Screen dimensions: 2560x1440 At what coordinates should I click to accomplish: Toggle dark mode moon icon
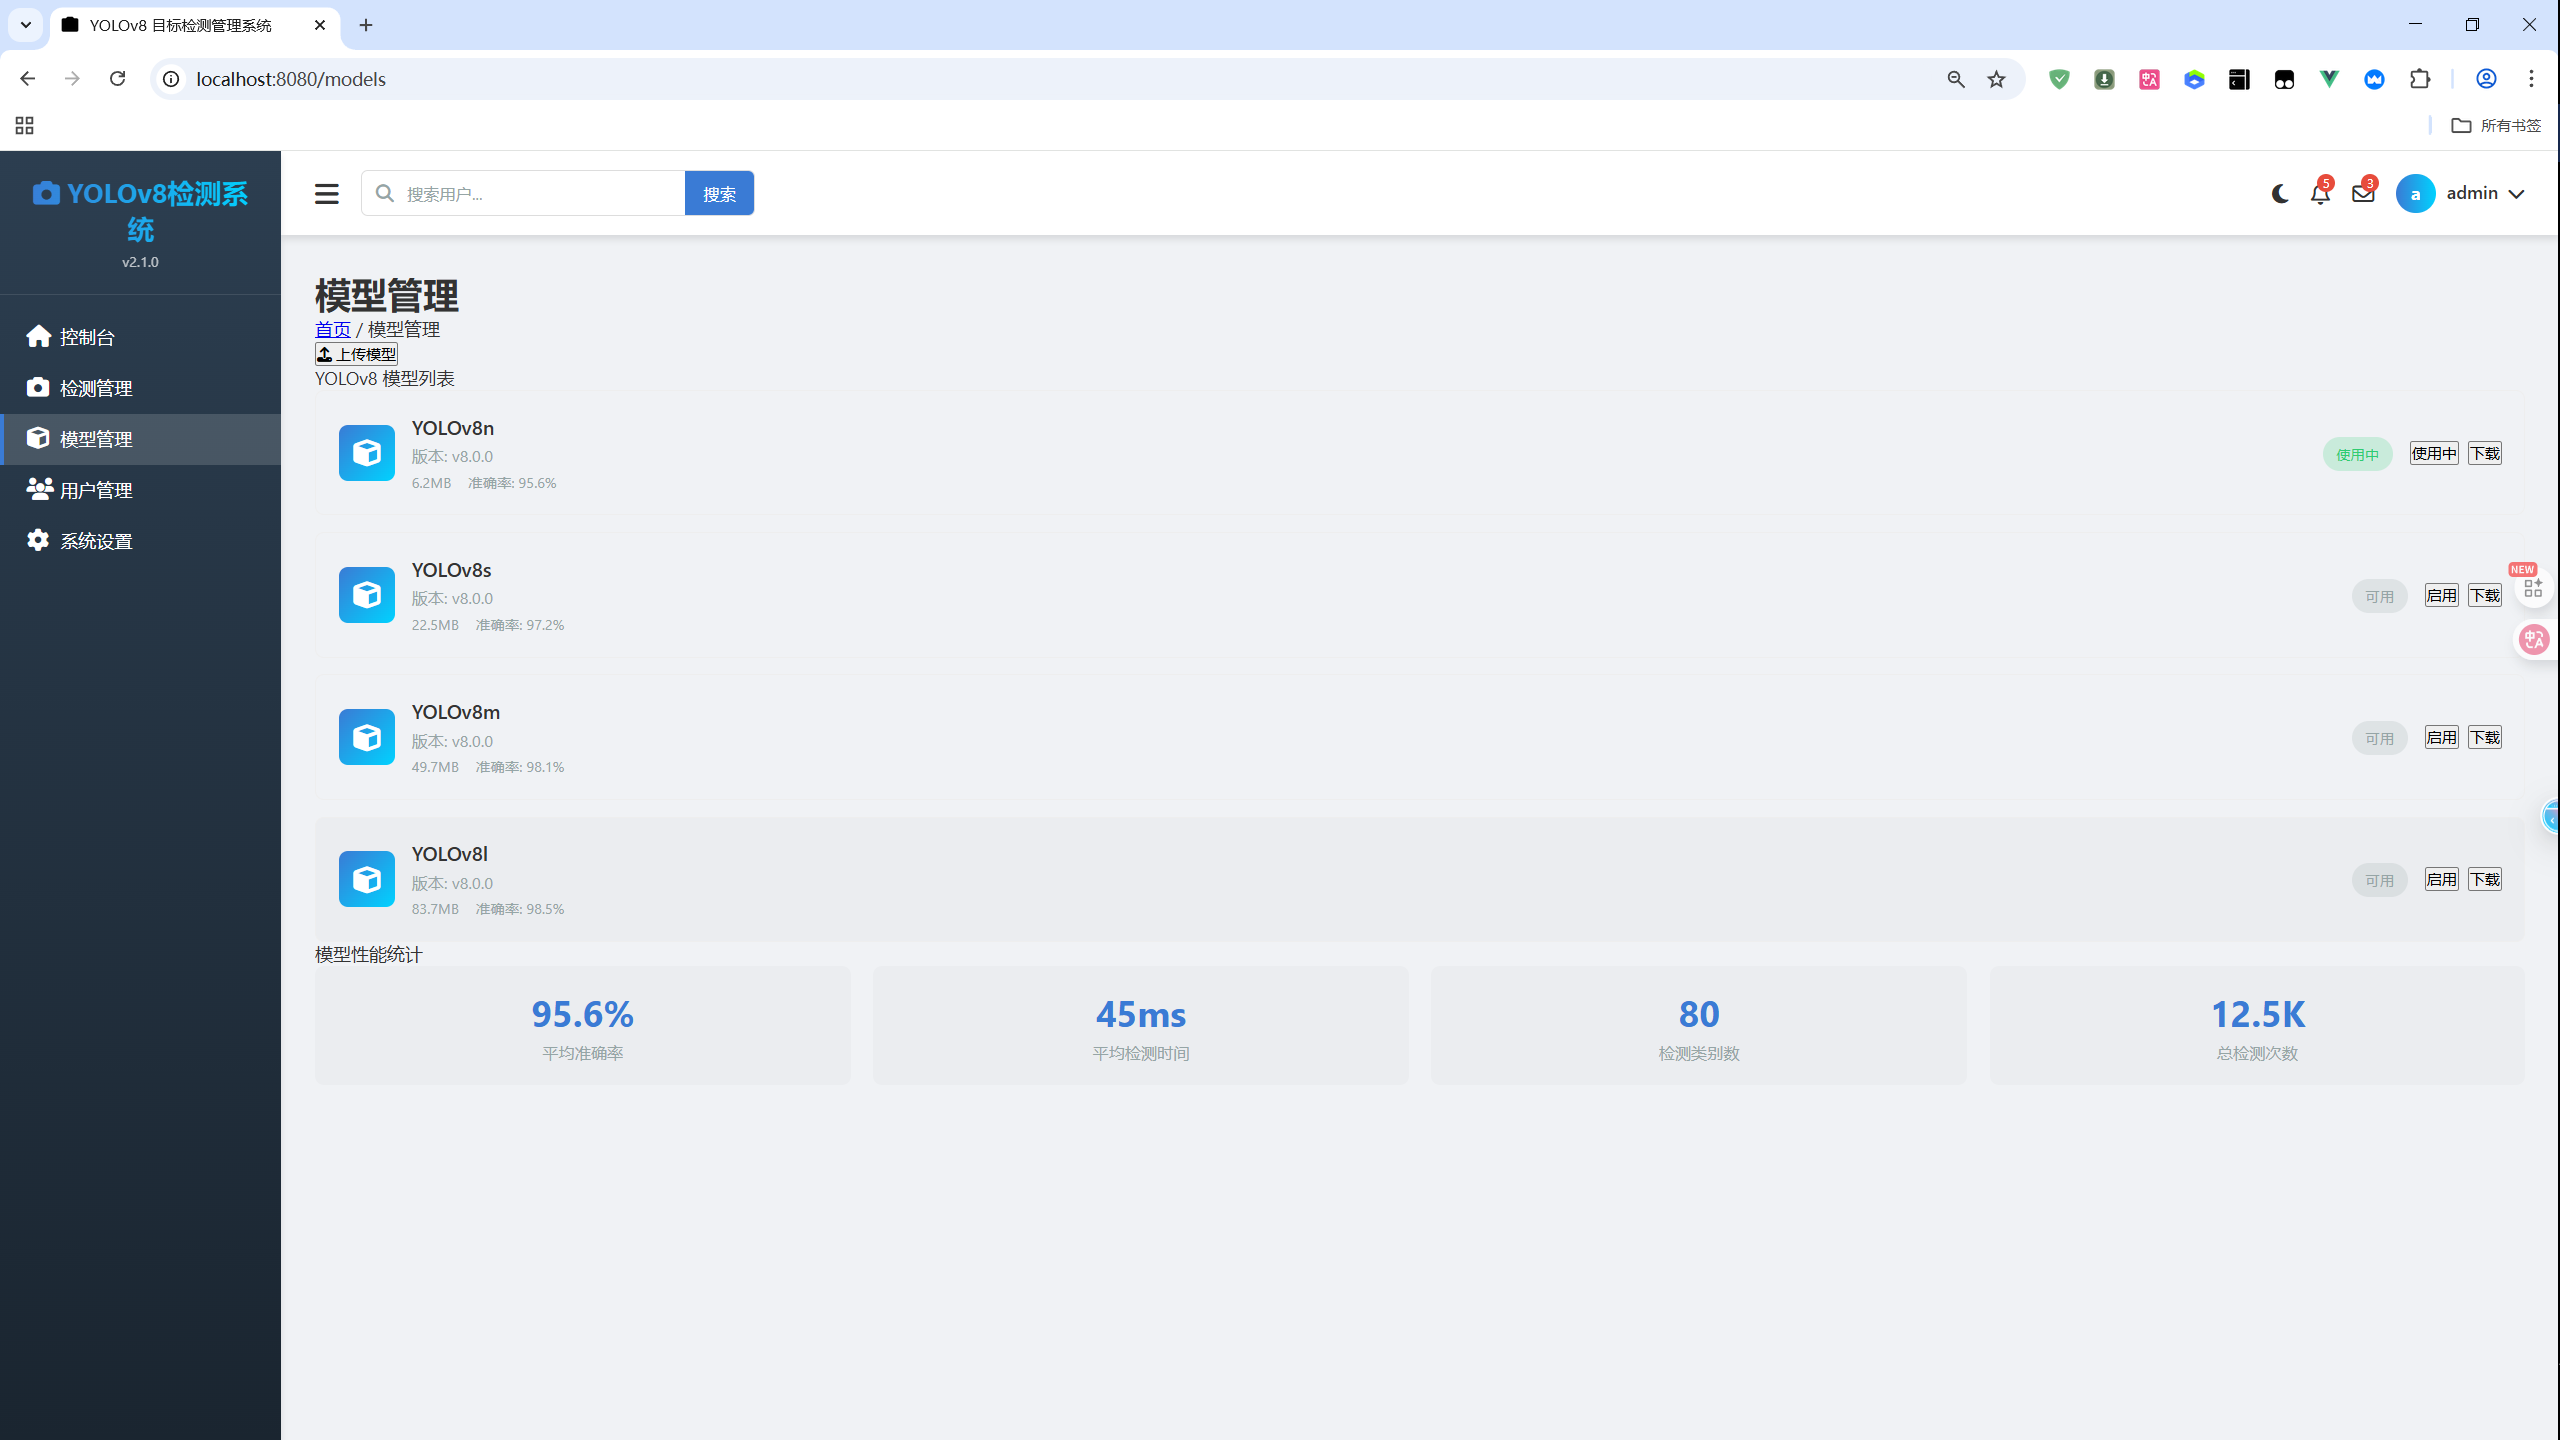point(2279,194)
